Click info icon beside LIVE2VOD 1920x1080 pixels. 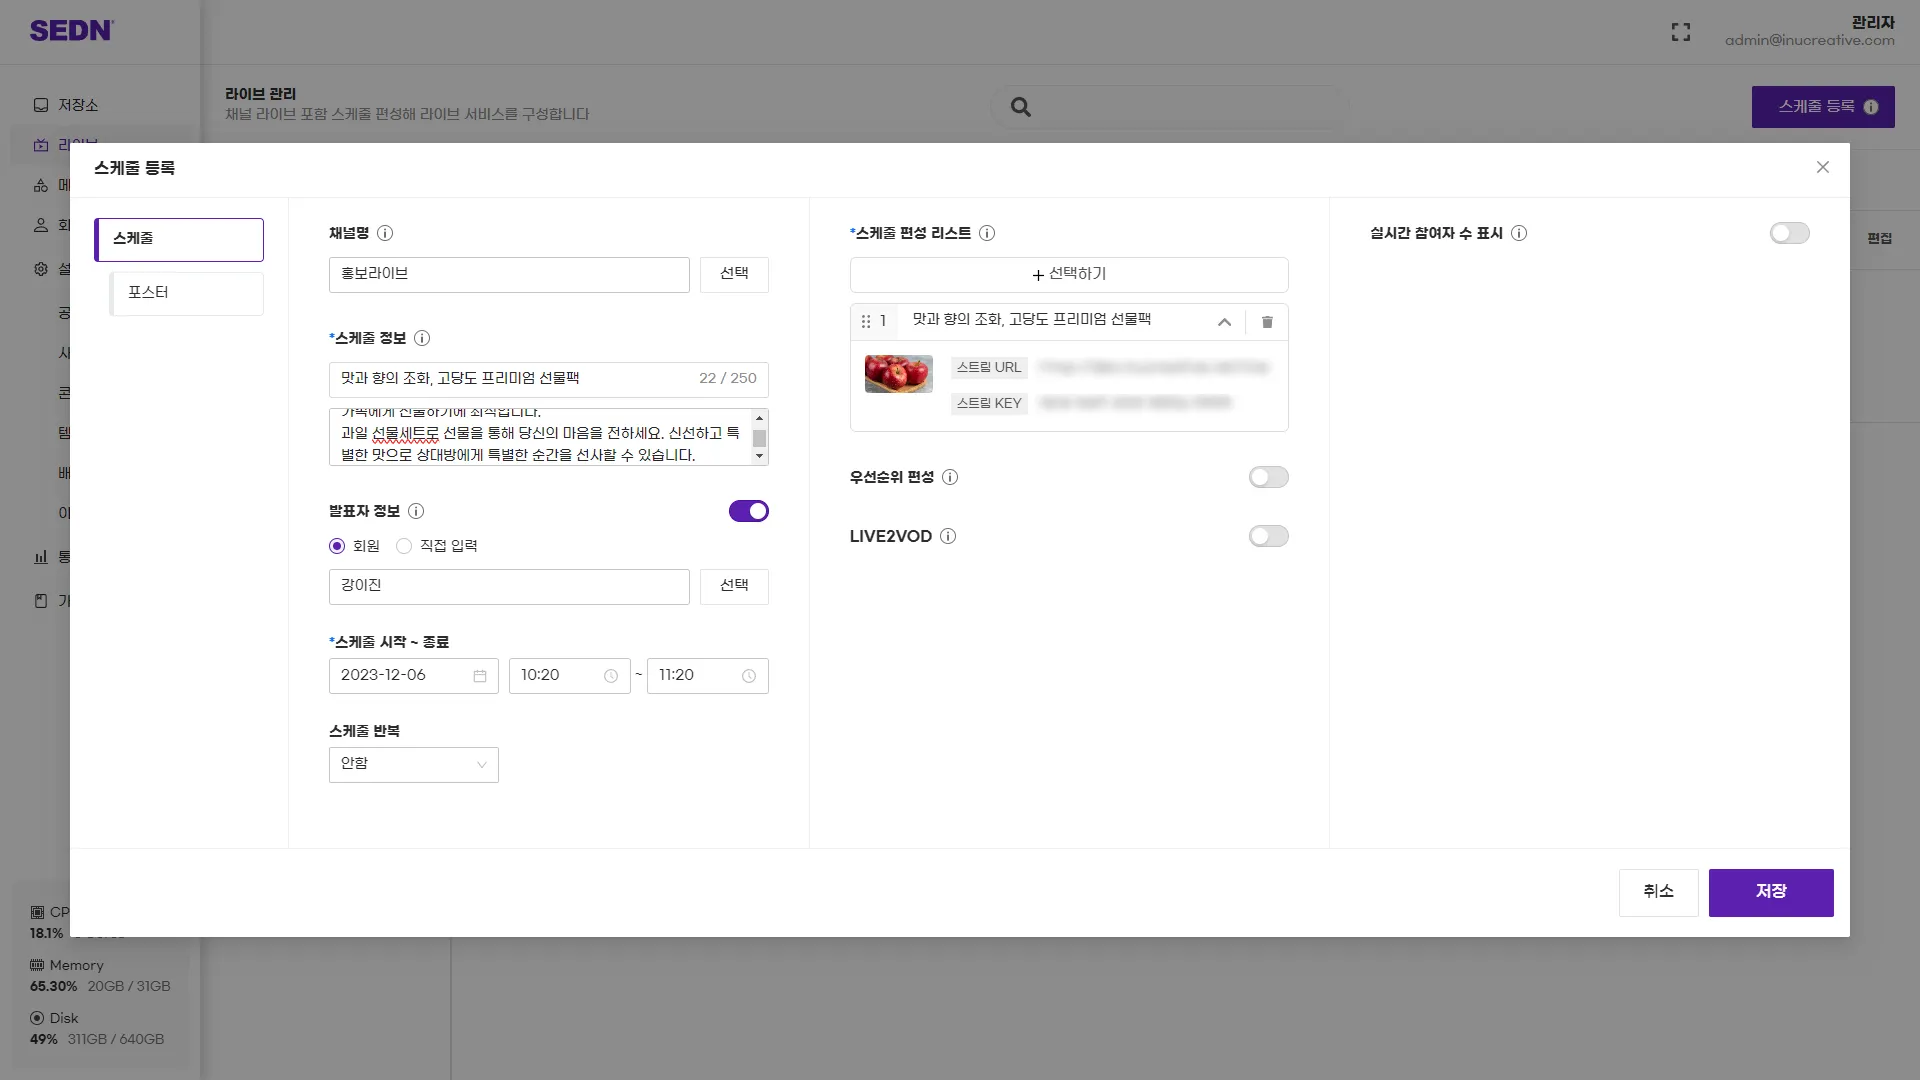(x=948, y=536)
